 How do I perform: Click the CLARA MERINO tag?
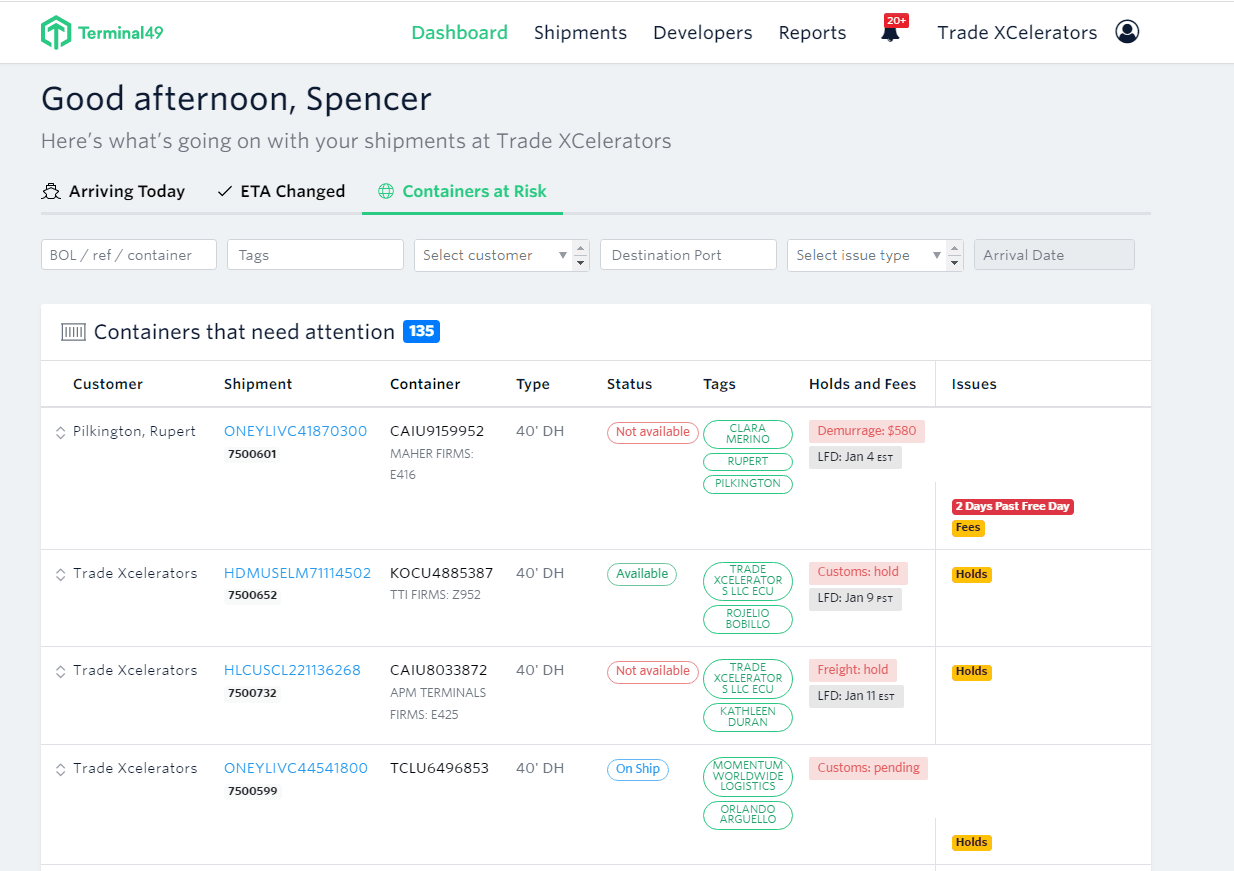[748, 433]
